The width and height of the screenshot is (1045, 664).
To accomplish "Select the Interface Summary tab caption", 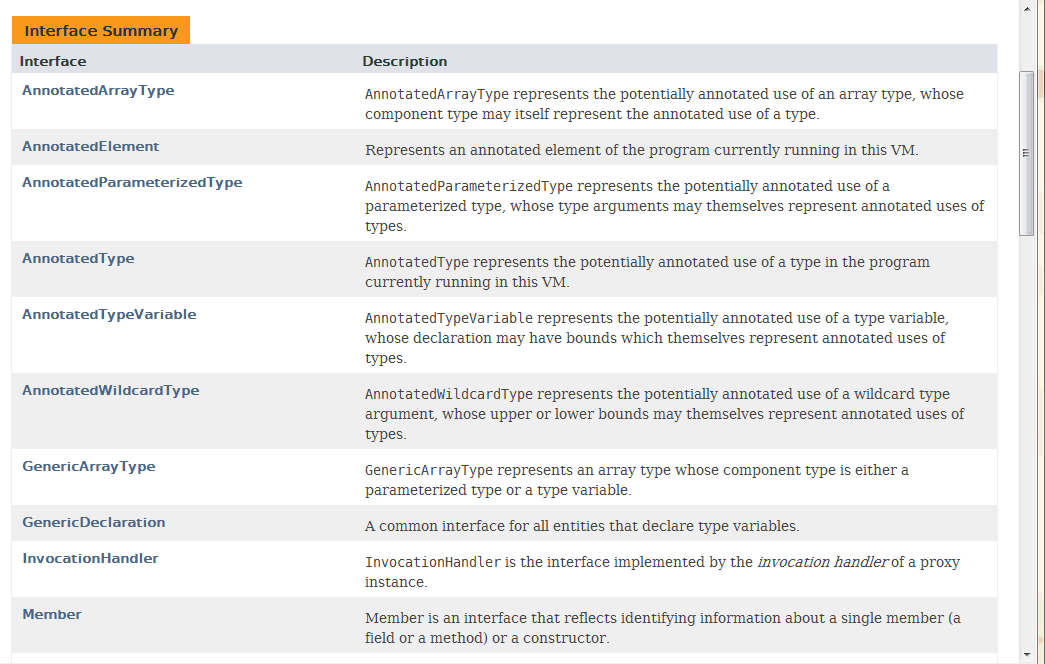I will click(x=101, y=31).
